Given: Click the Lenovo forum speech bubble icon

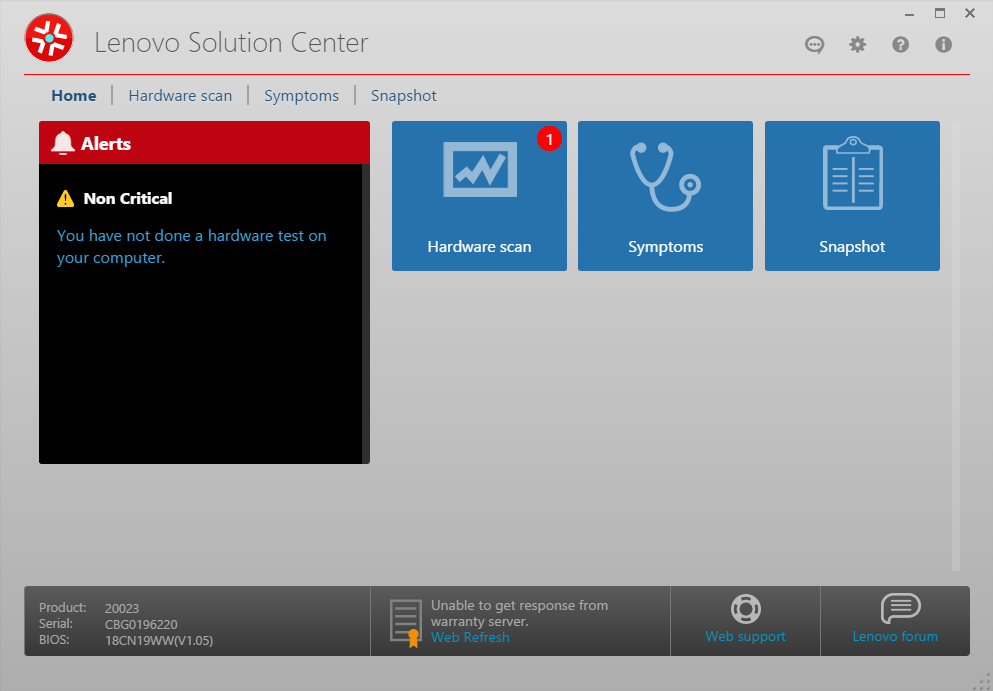Looking at the screenshot, I should coord(901,609).
